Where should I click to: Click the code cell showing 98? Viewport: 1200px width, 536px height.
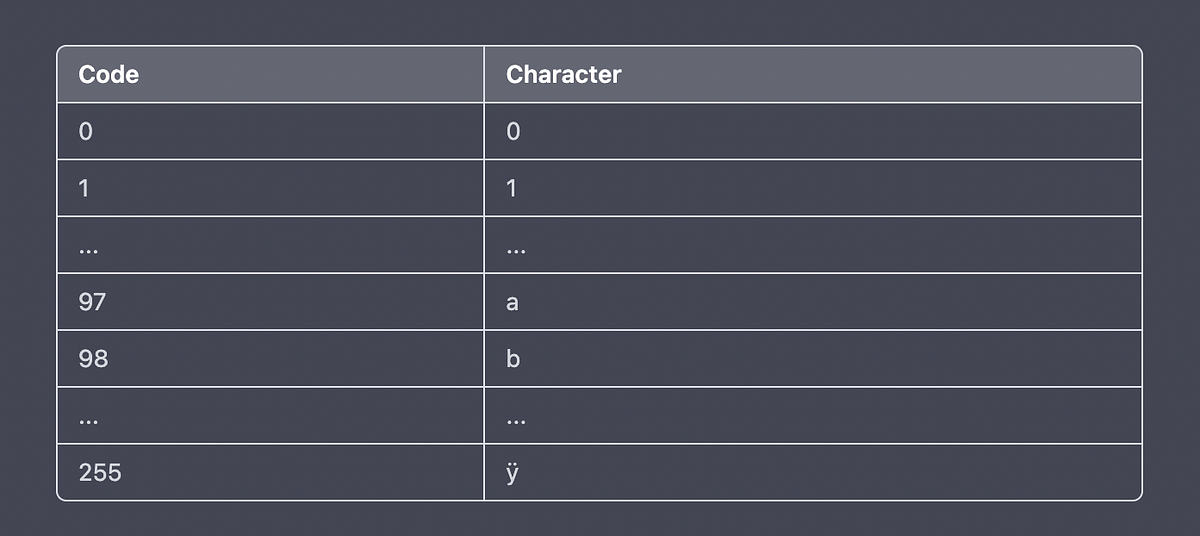92,359
